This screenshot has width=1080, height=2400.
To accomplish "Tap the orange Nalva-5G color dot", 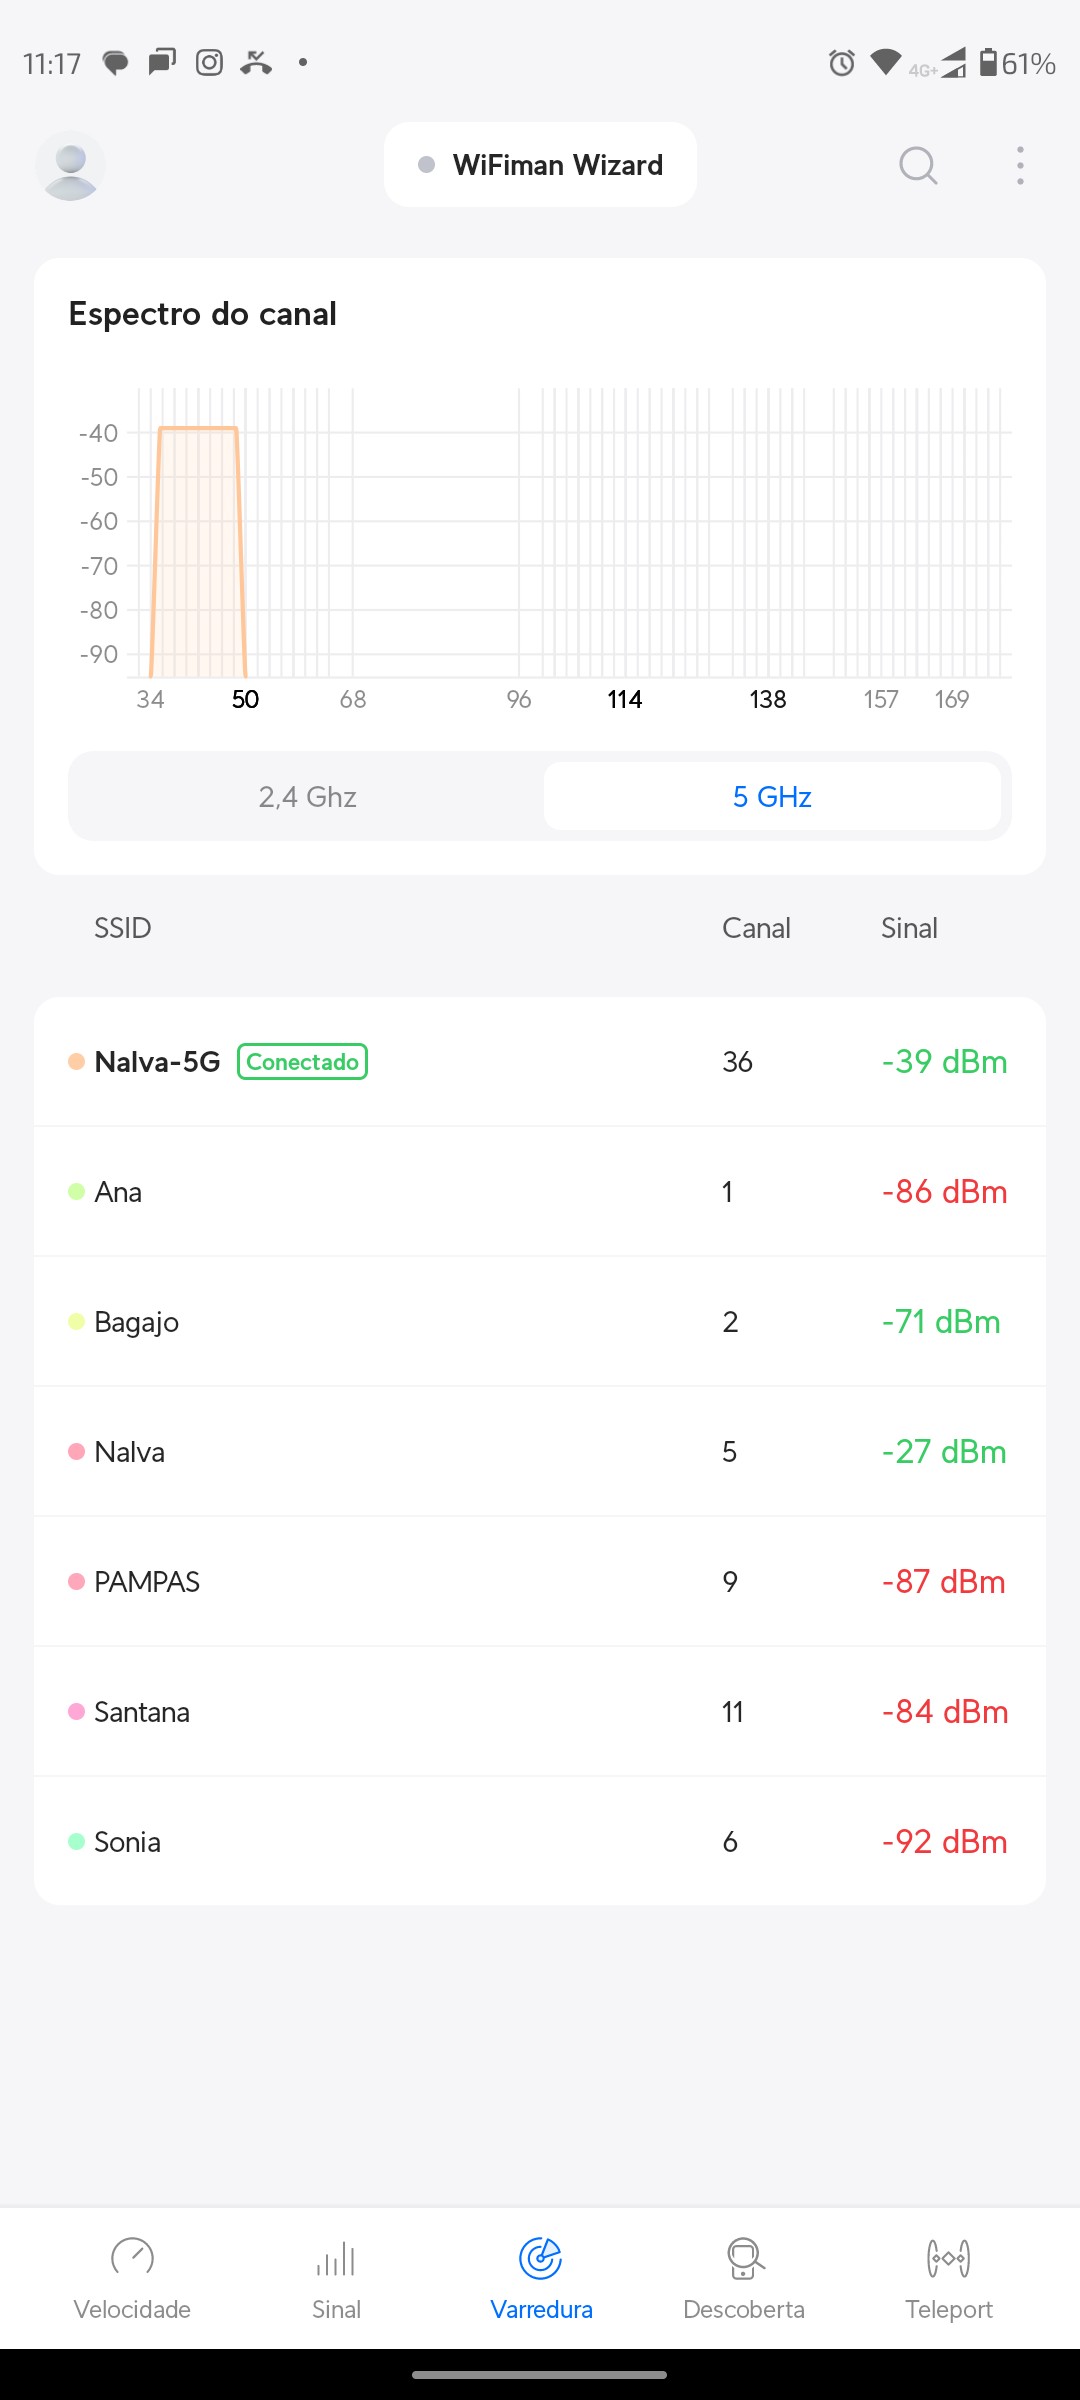I will [x=76, y=1062].
